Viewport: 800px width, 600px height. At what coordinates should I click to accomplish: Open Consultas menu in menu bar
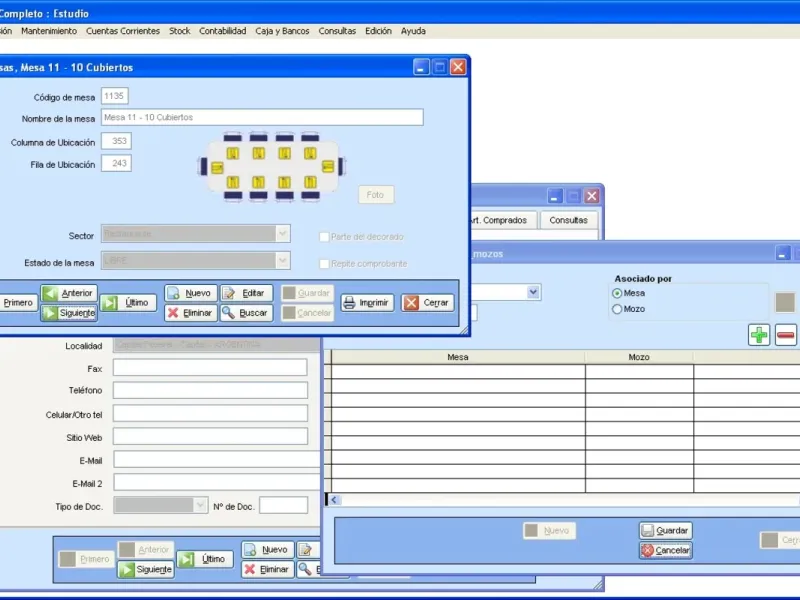pyautogui.click(x=337, y=31)
